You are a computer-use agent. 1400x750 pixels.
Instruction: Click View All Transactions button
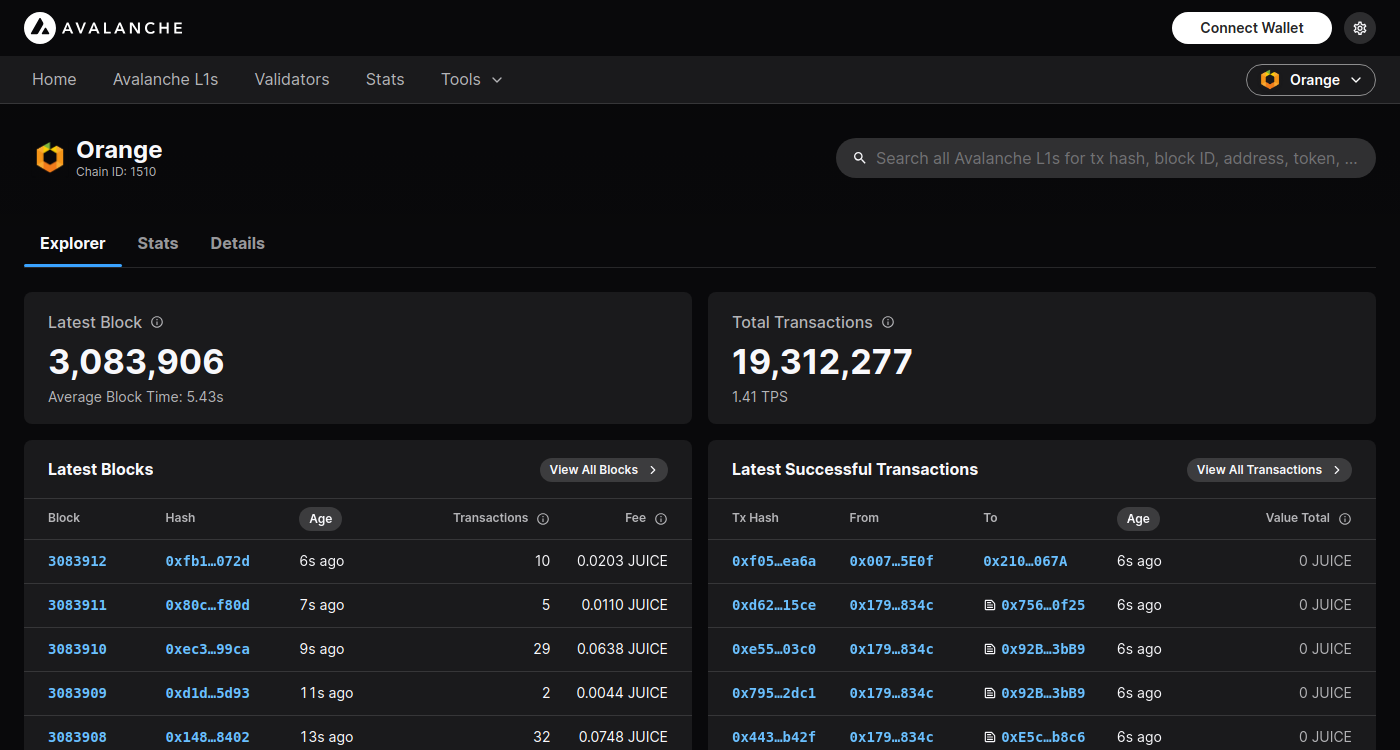(x=1268, y=470)
